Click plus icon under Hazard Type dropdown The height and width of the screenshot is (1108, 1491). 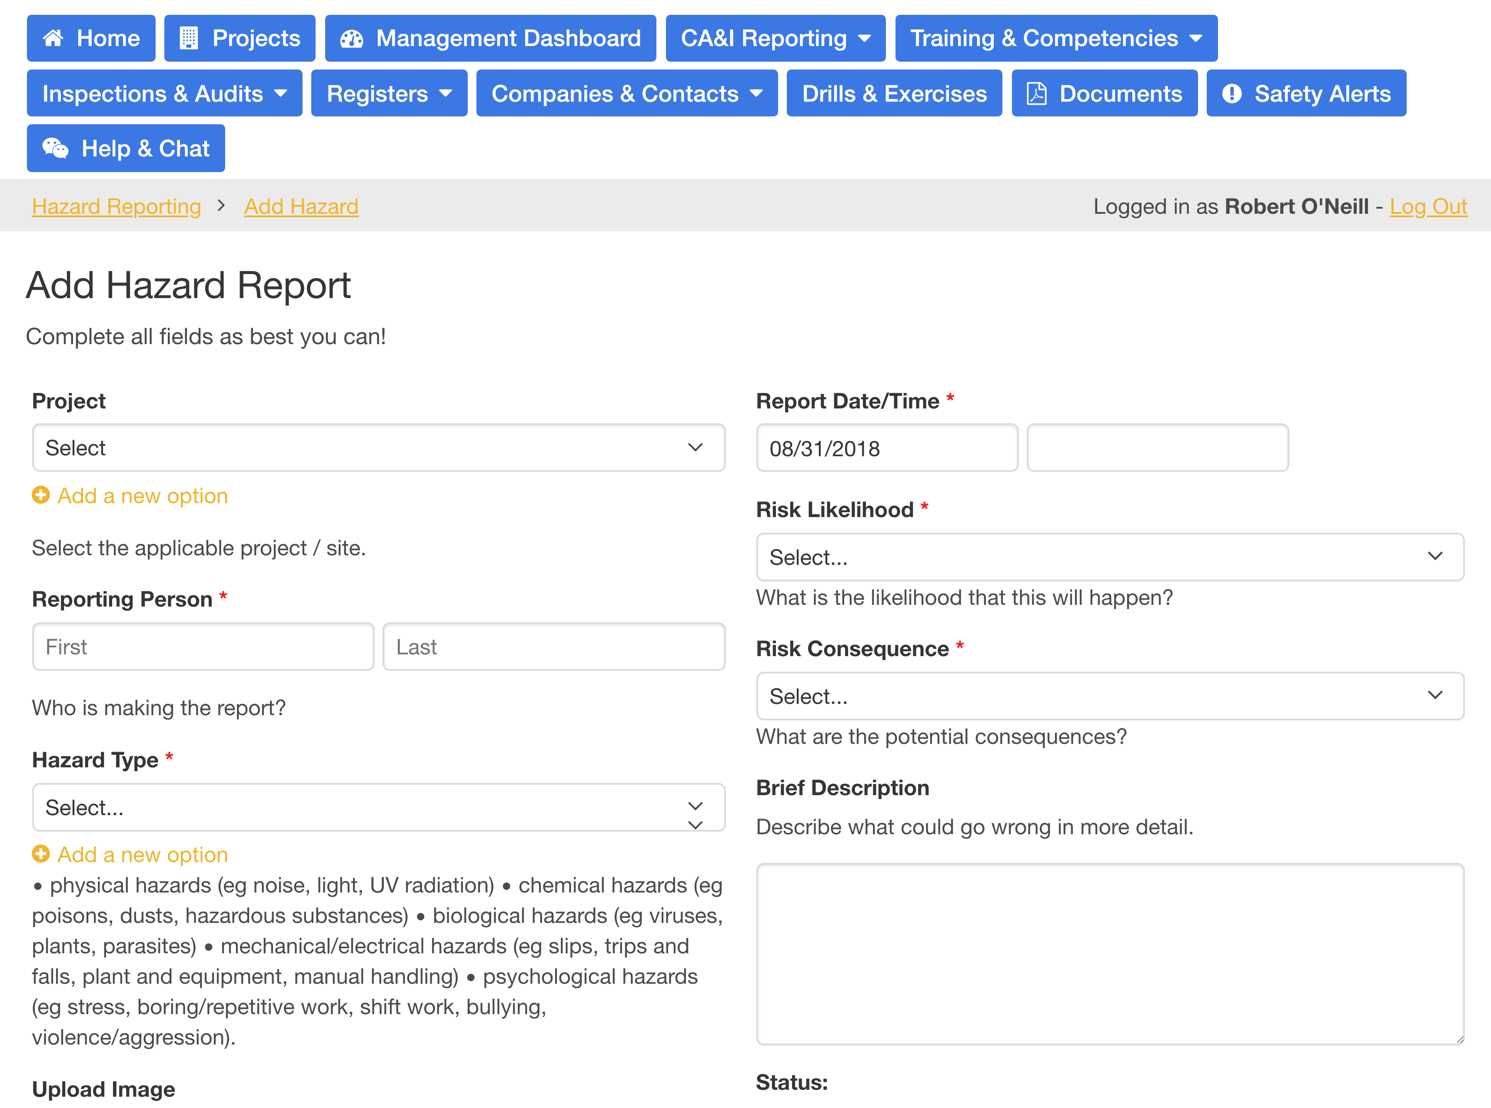point(41,854)
